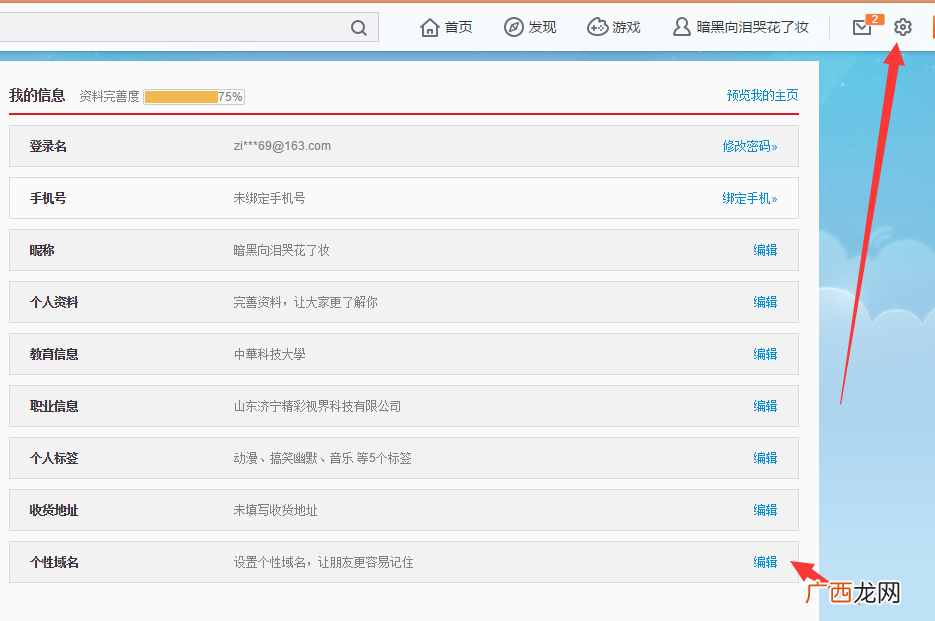
Task: Click the 职业信息 row label
Action: 54,406
